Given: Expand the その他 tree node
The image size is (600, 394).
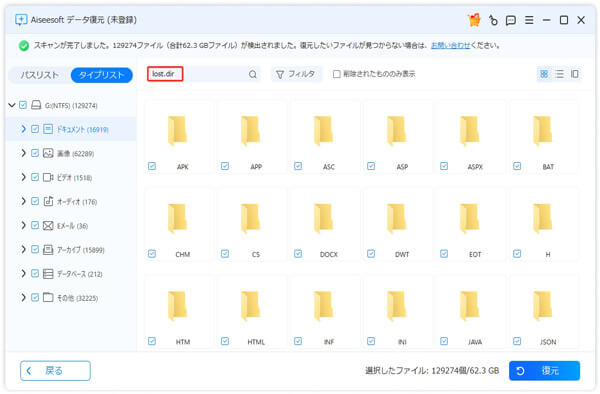Looking at the screenshot, I should [23, 297].
